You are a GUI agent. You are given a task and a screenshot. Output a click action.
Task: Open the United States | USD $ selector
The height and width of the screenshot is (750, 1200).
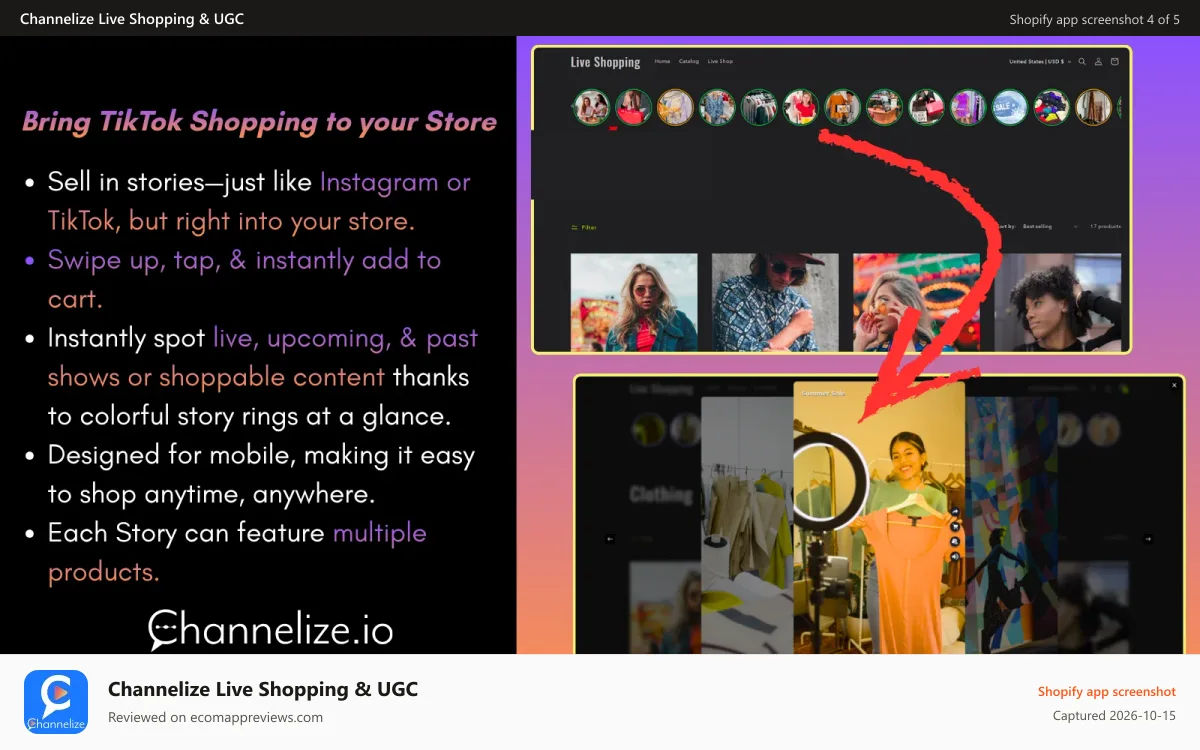click(x=1040, y=61)
